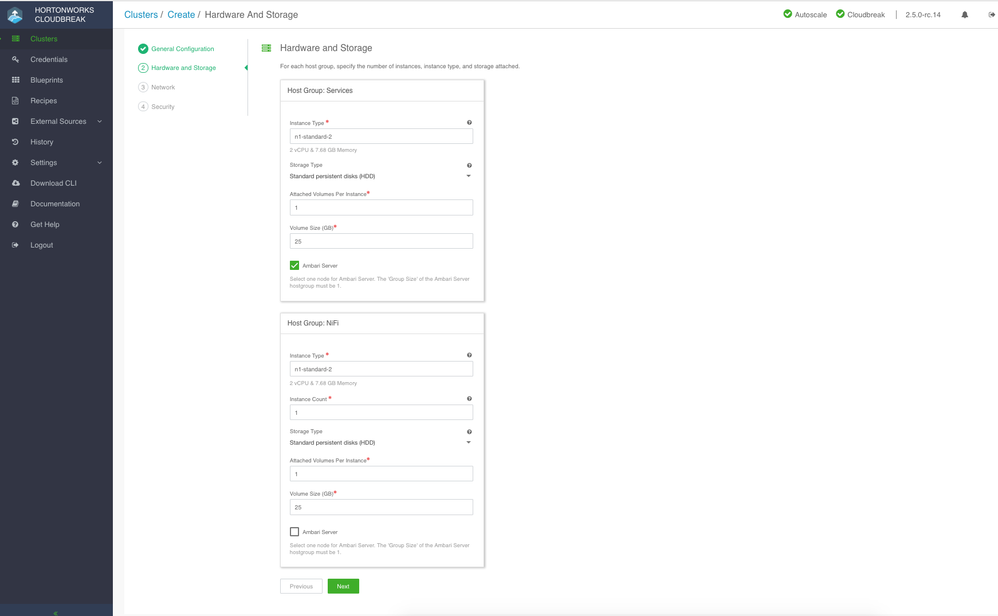
Task: Click the Blueprints grid icon
Action: (x=15, y=80)
